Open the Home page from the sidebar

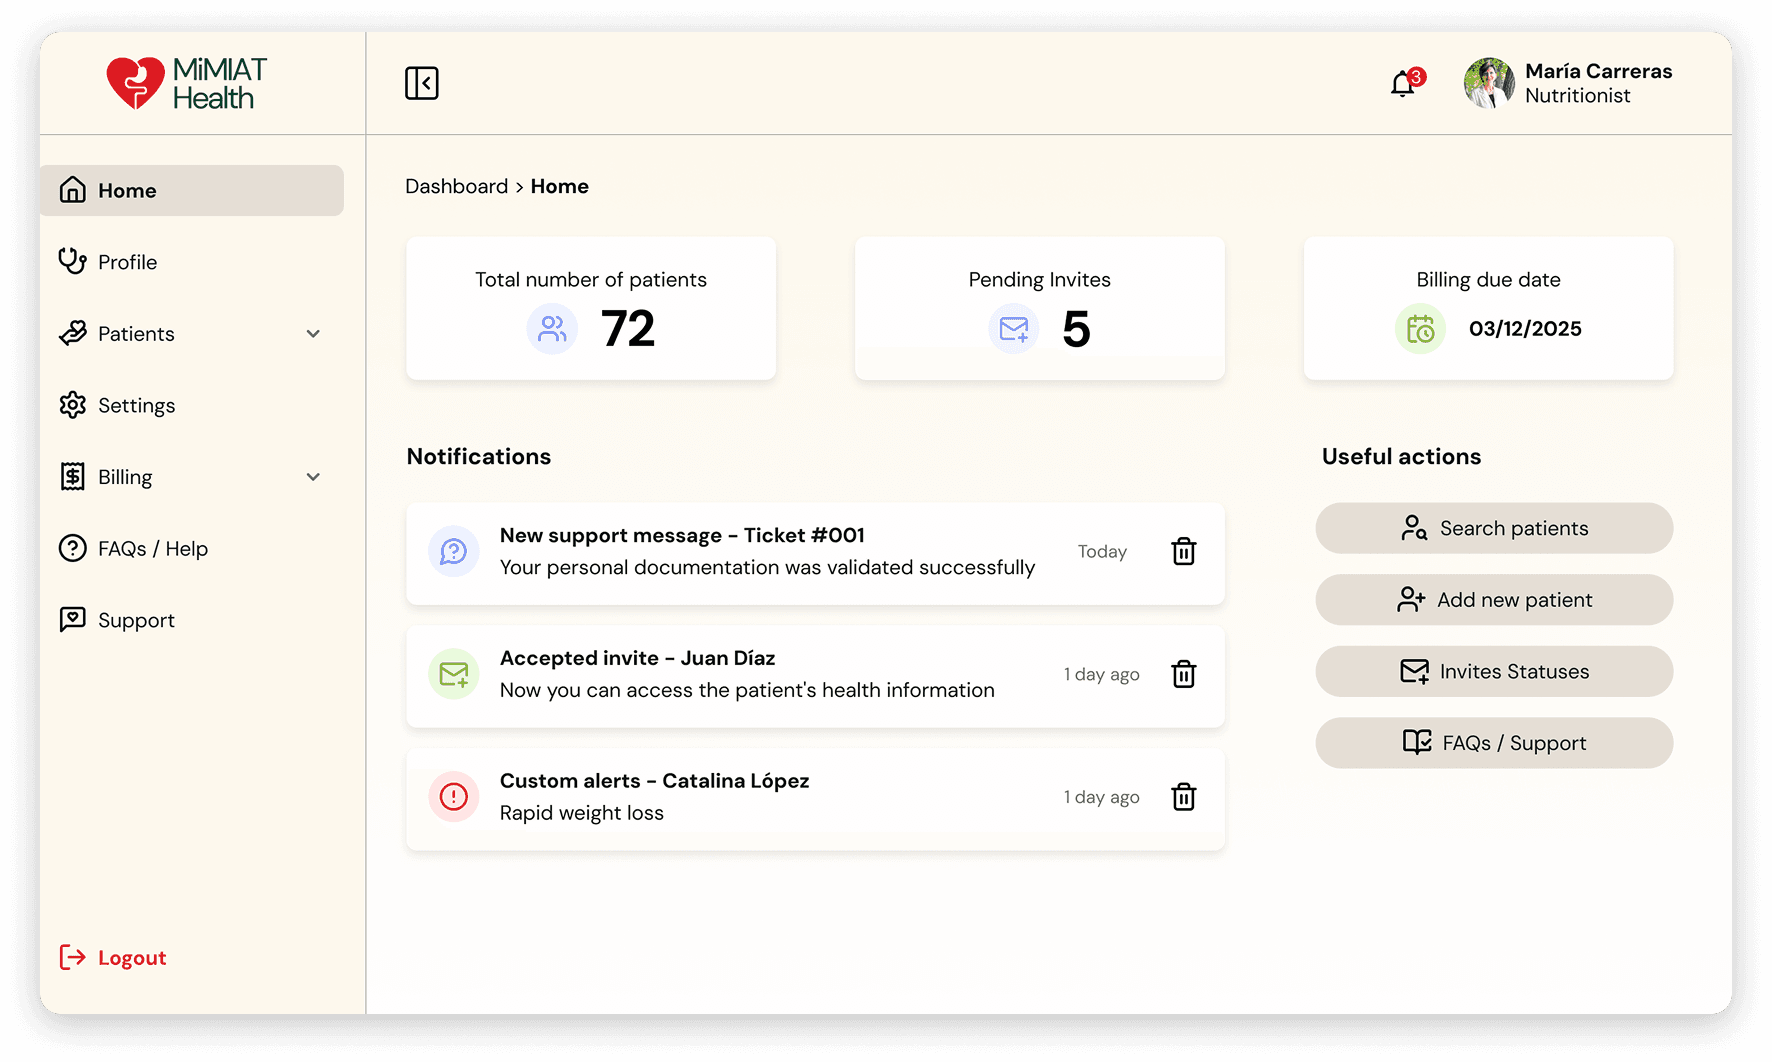point(127,190)
